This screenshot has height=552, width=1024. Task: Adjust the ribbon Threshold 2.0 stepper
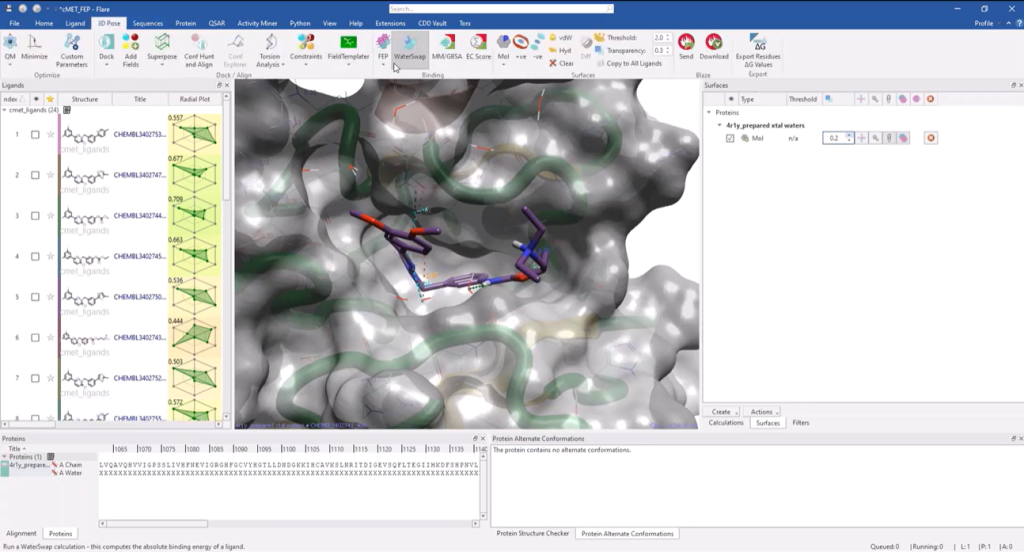(668, 38)
